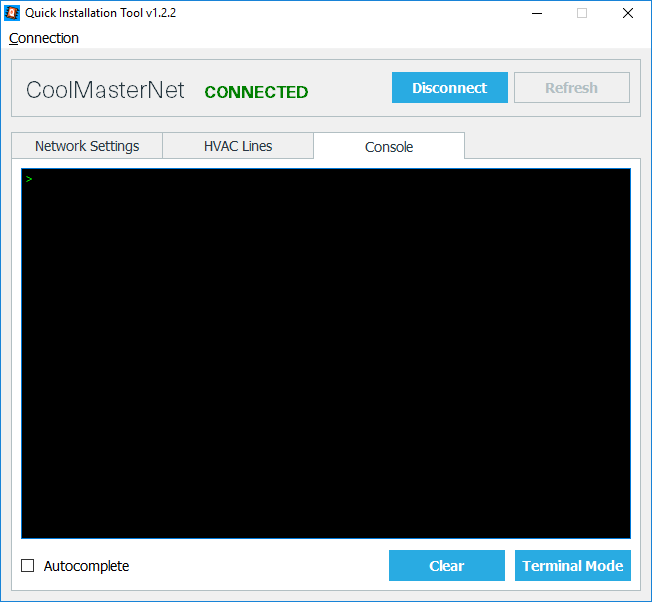Click the Quick Installation Tool app icon
This screenshot has width=652, height=602.
click(13, 13)
